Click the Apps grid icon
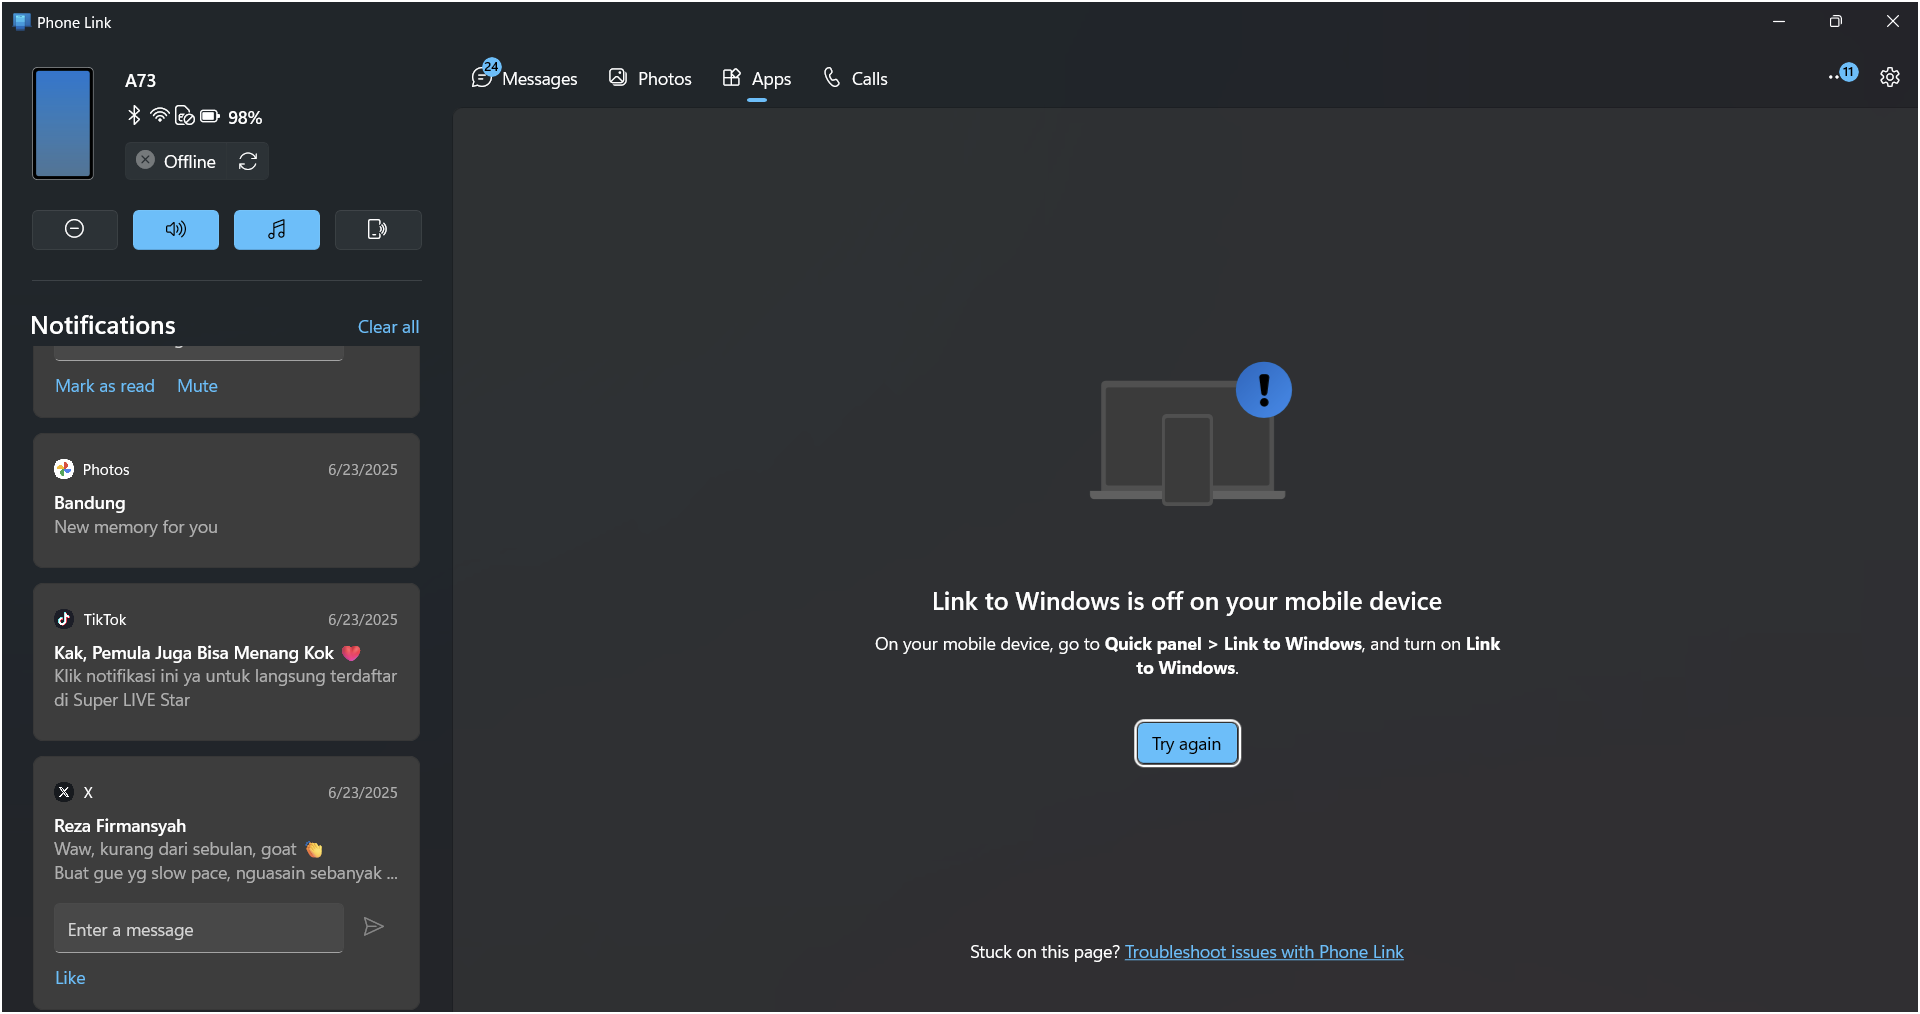Image resolution: width=1920 pixels, height=1014 pixels. [732, 77]
